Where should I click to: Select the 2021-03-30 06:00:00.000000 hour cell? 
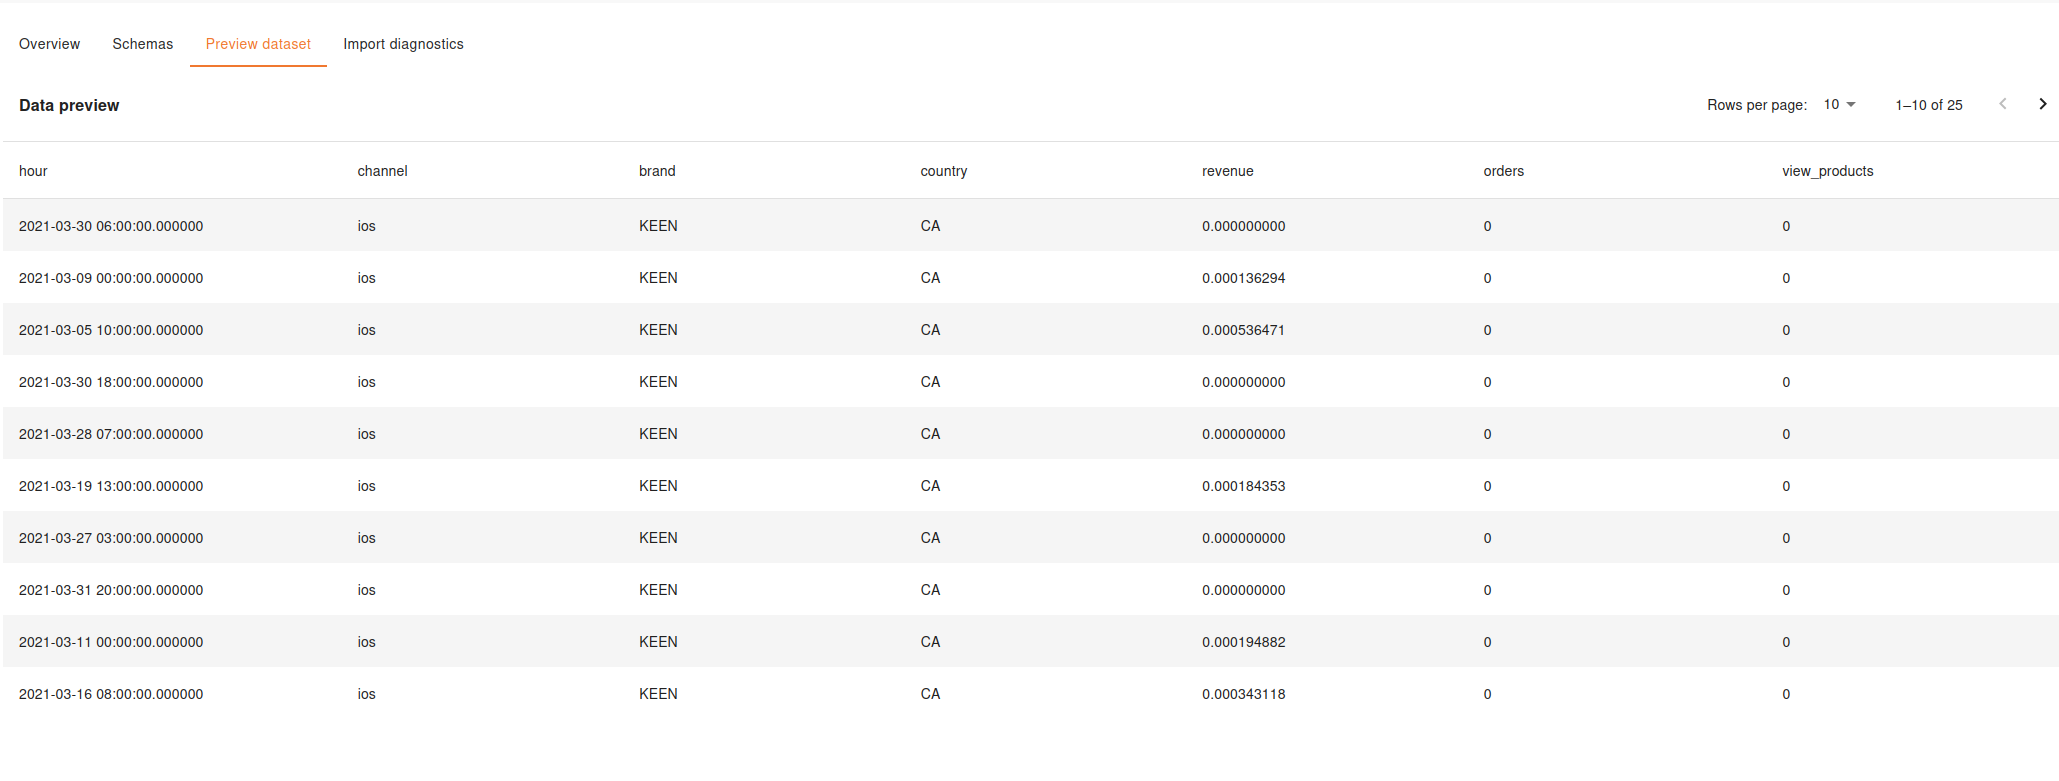click(111, 226)
